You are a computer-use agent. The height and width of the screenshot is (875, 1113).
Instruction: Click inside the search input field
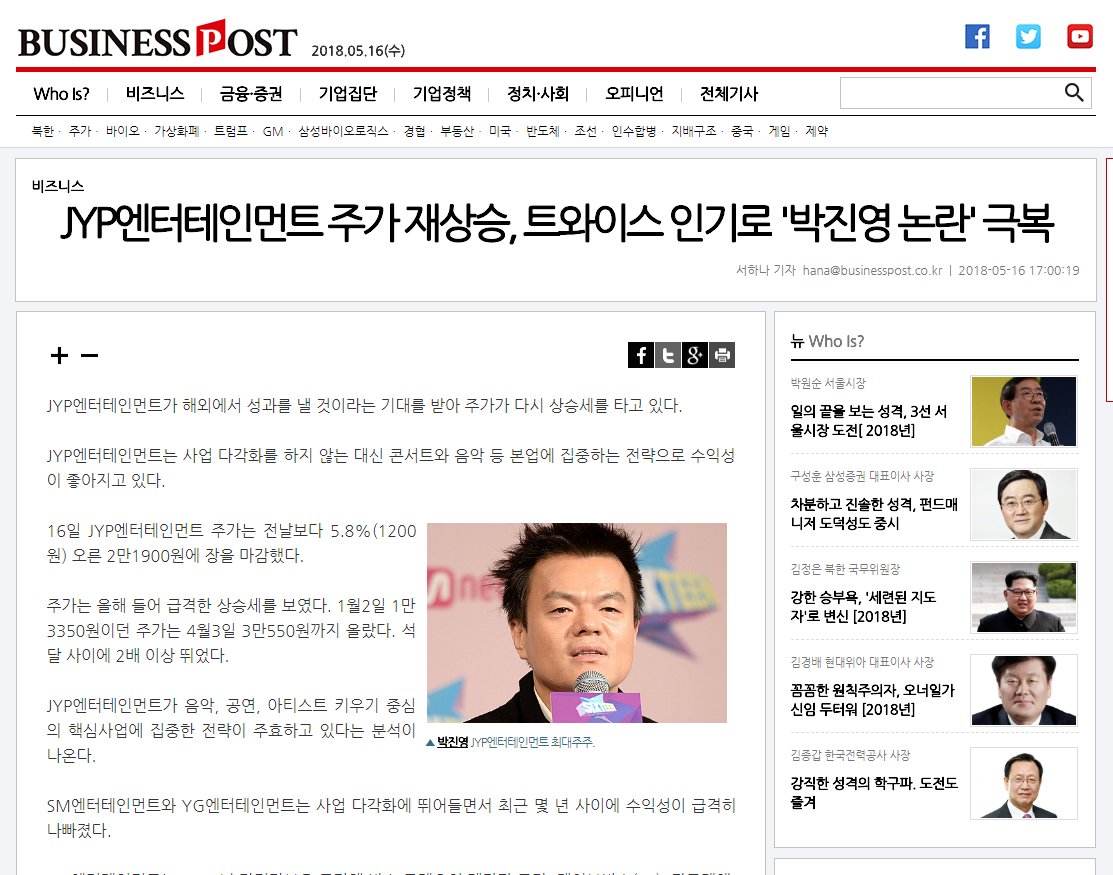[x=951, y=93]
